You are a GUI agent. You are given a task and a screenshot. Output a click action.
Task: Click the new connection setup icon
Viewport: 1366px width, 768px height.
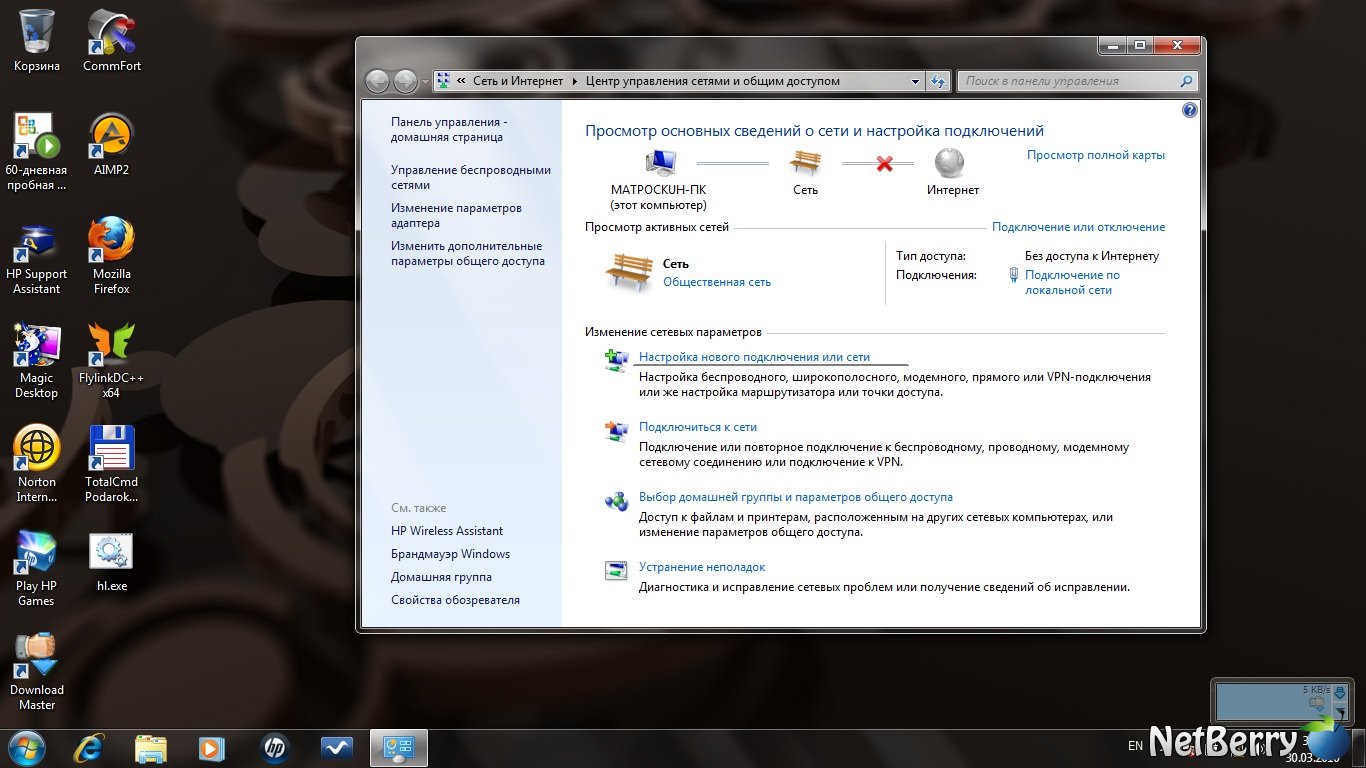click(616, 360)
